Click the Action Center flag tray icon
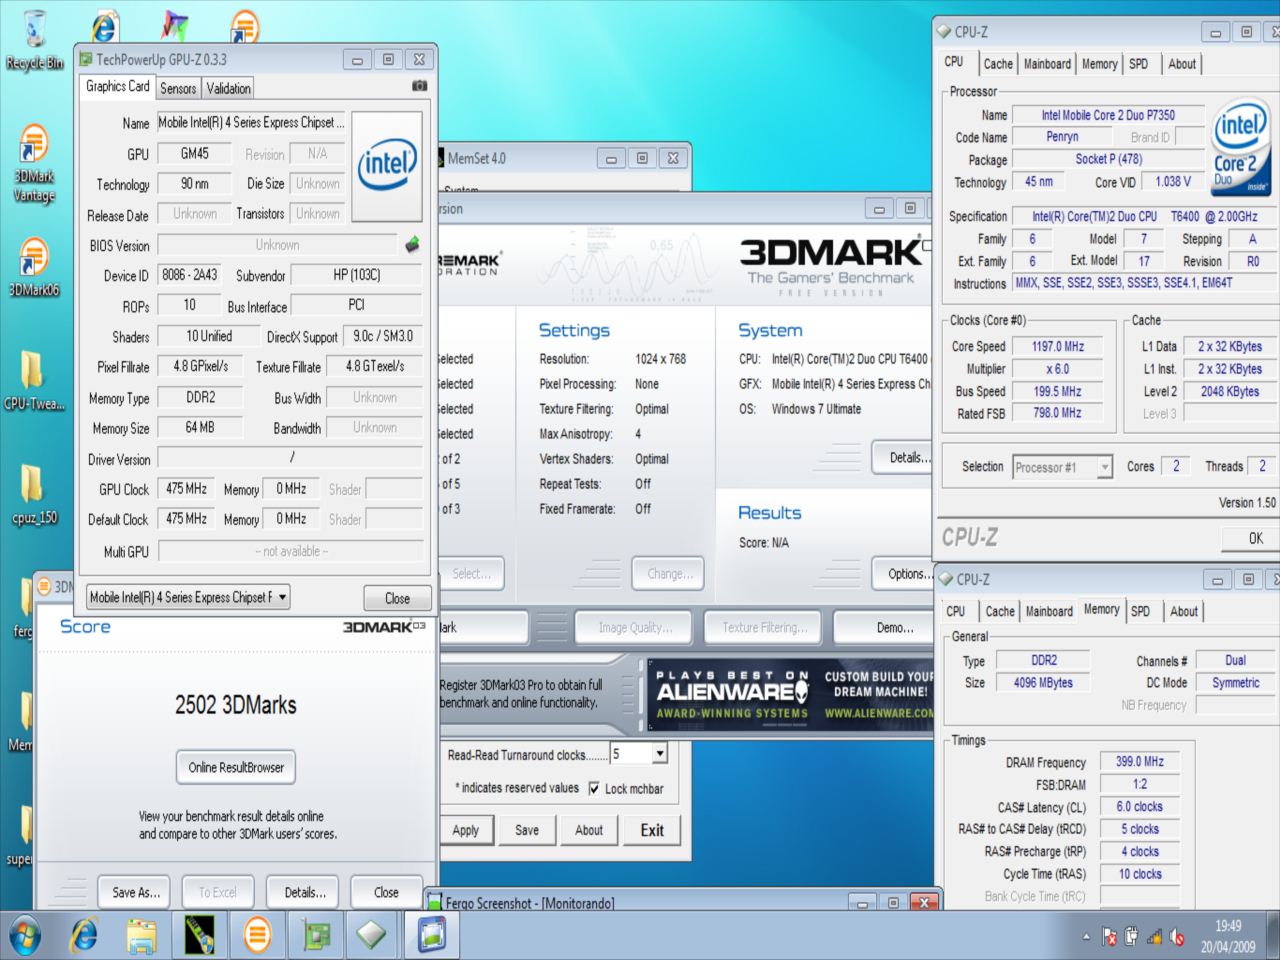 (1109, 937)
